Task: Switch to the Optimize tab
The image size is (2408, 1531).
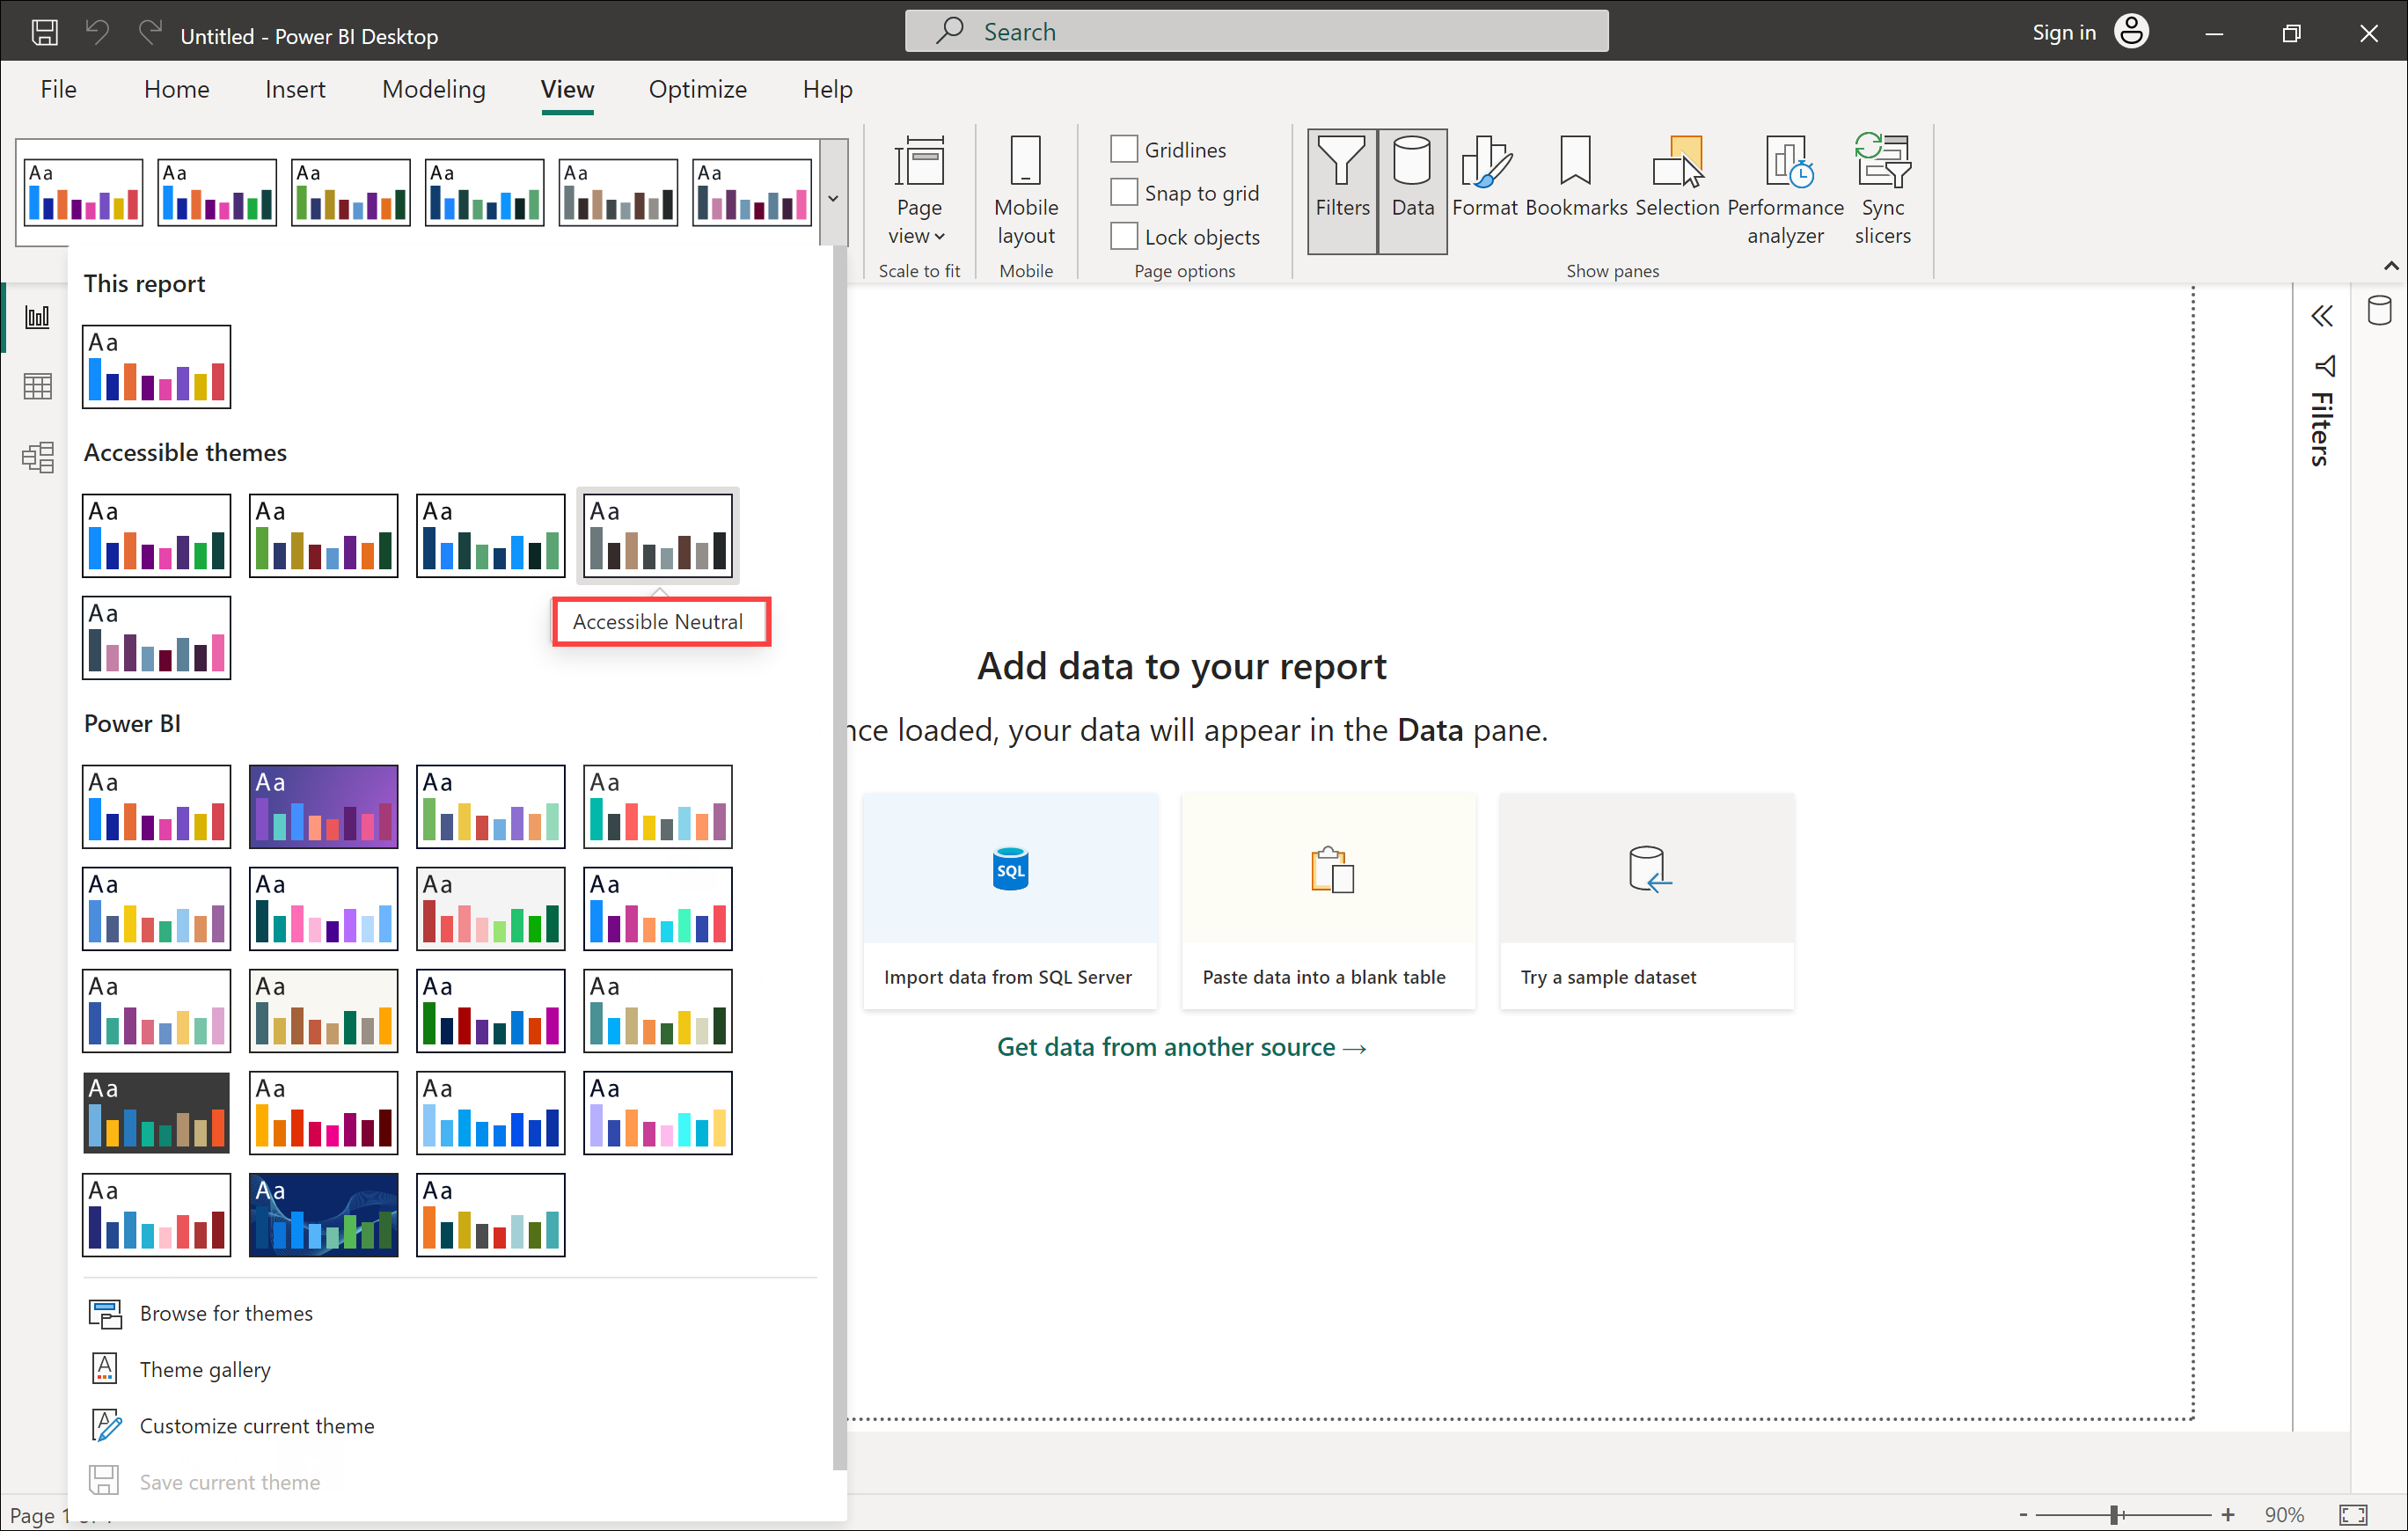Action: tap(697, 89)
